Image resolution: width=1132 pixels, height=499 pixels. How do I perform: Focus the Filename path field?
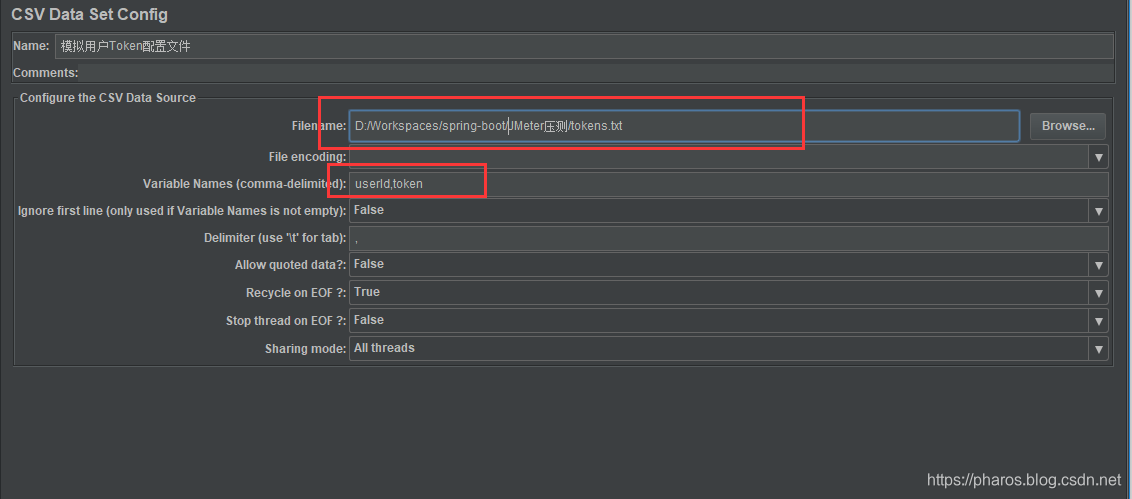point(684,126)
